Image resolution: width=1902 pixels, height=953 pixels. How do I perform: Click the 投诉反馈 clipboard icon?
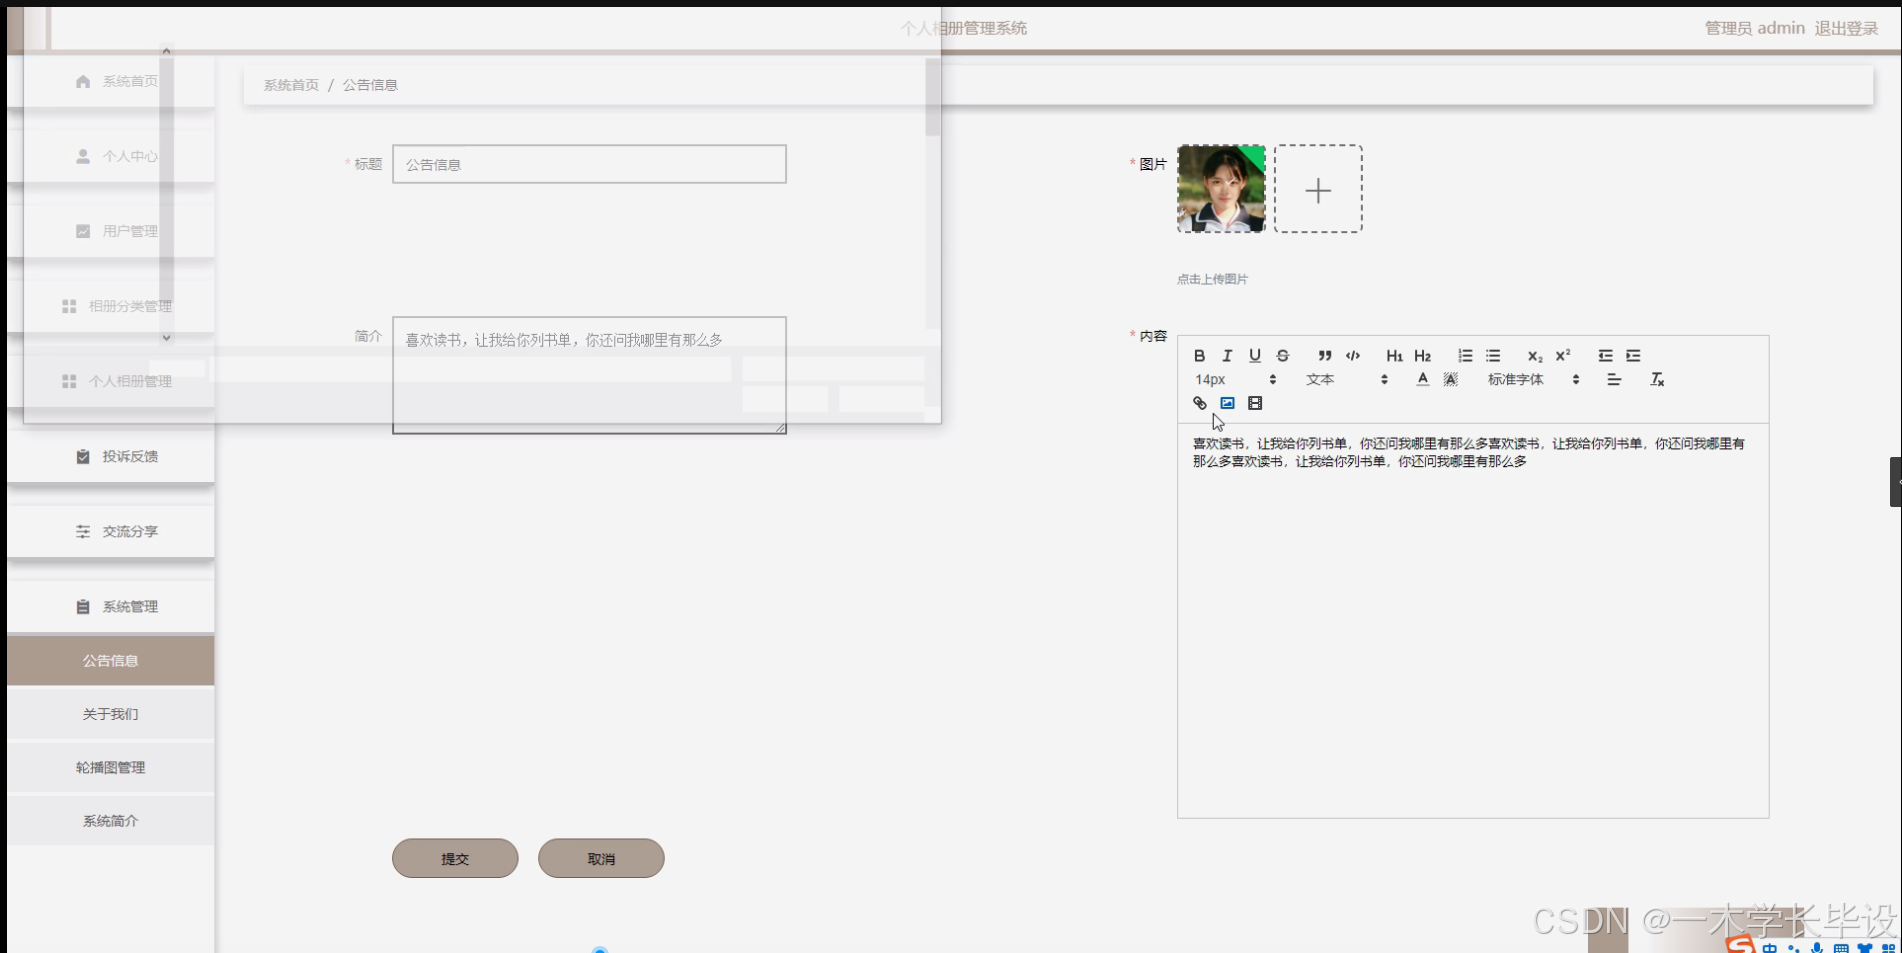pos(83,456)
